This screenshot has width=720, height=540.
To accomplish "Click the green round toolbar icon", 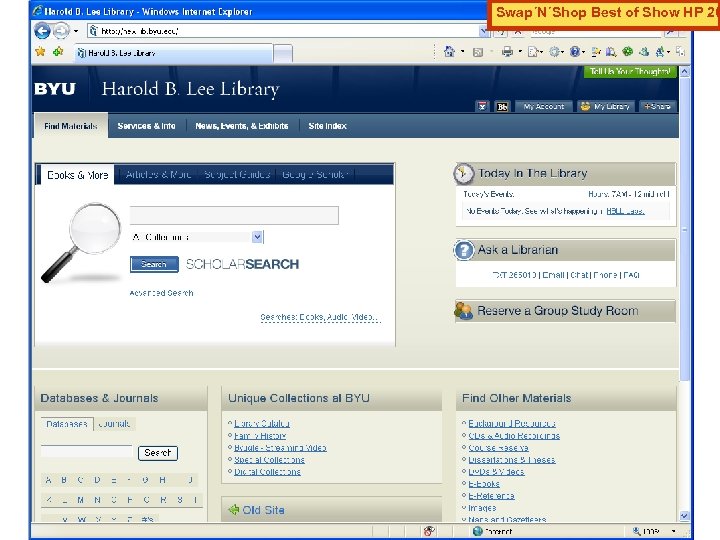I will click(x=628, y=51).
